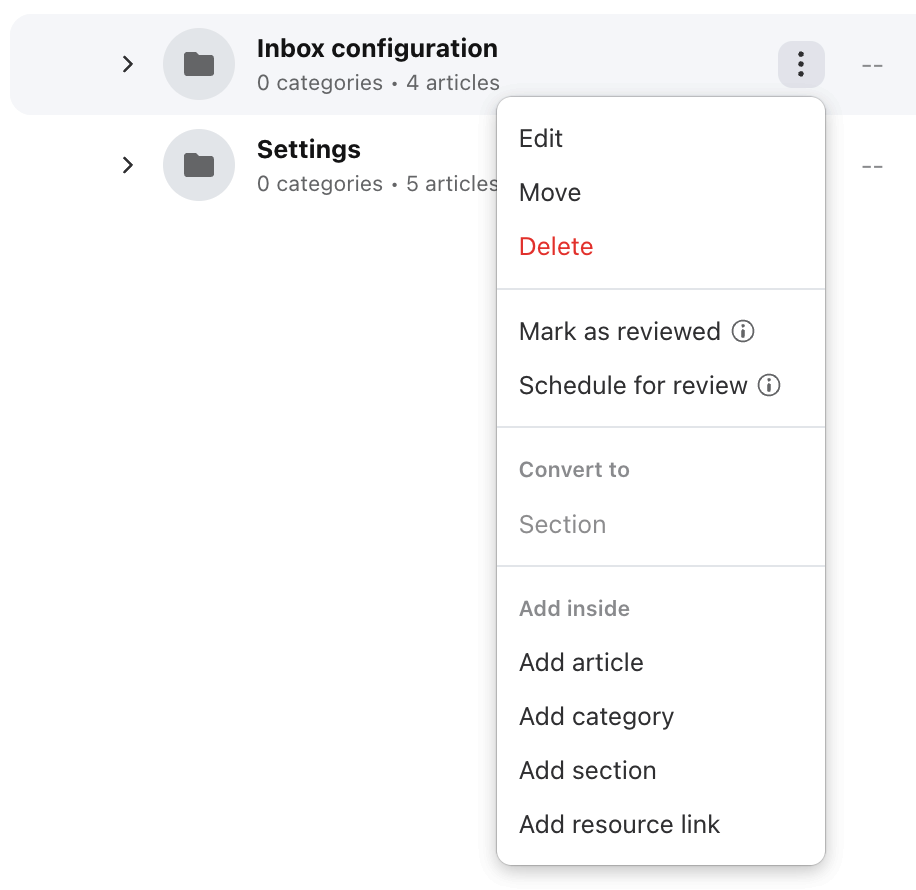
Task: Click info icon beside Schedule for review
Action: point(769,385)
